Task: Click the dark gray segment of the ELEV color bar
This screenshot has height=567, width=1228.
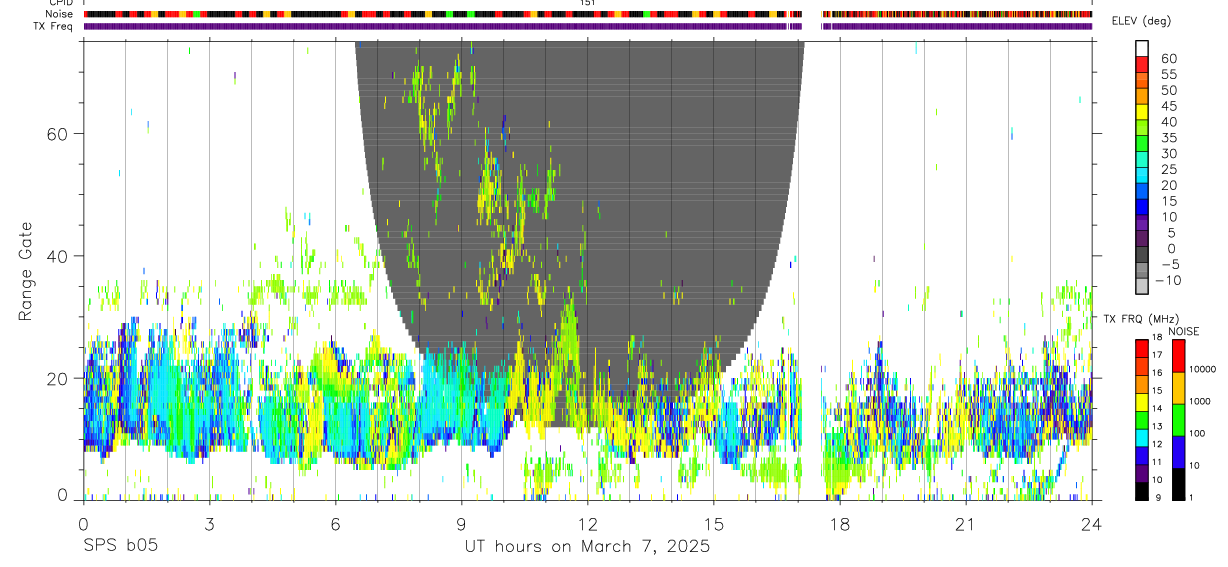Action: (x=1142, y=254)
